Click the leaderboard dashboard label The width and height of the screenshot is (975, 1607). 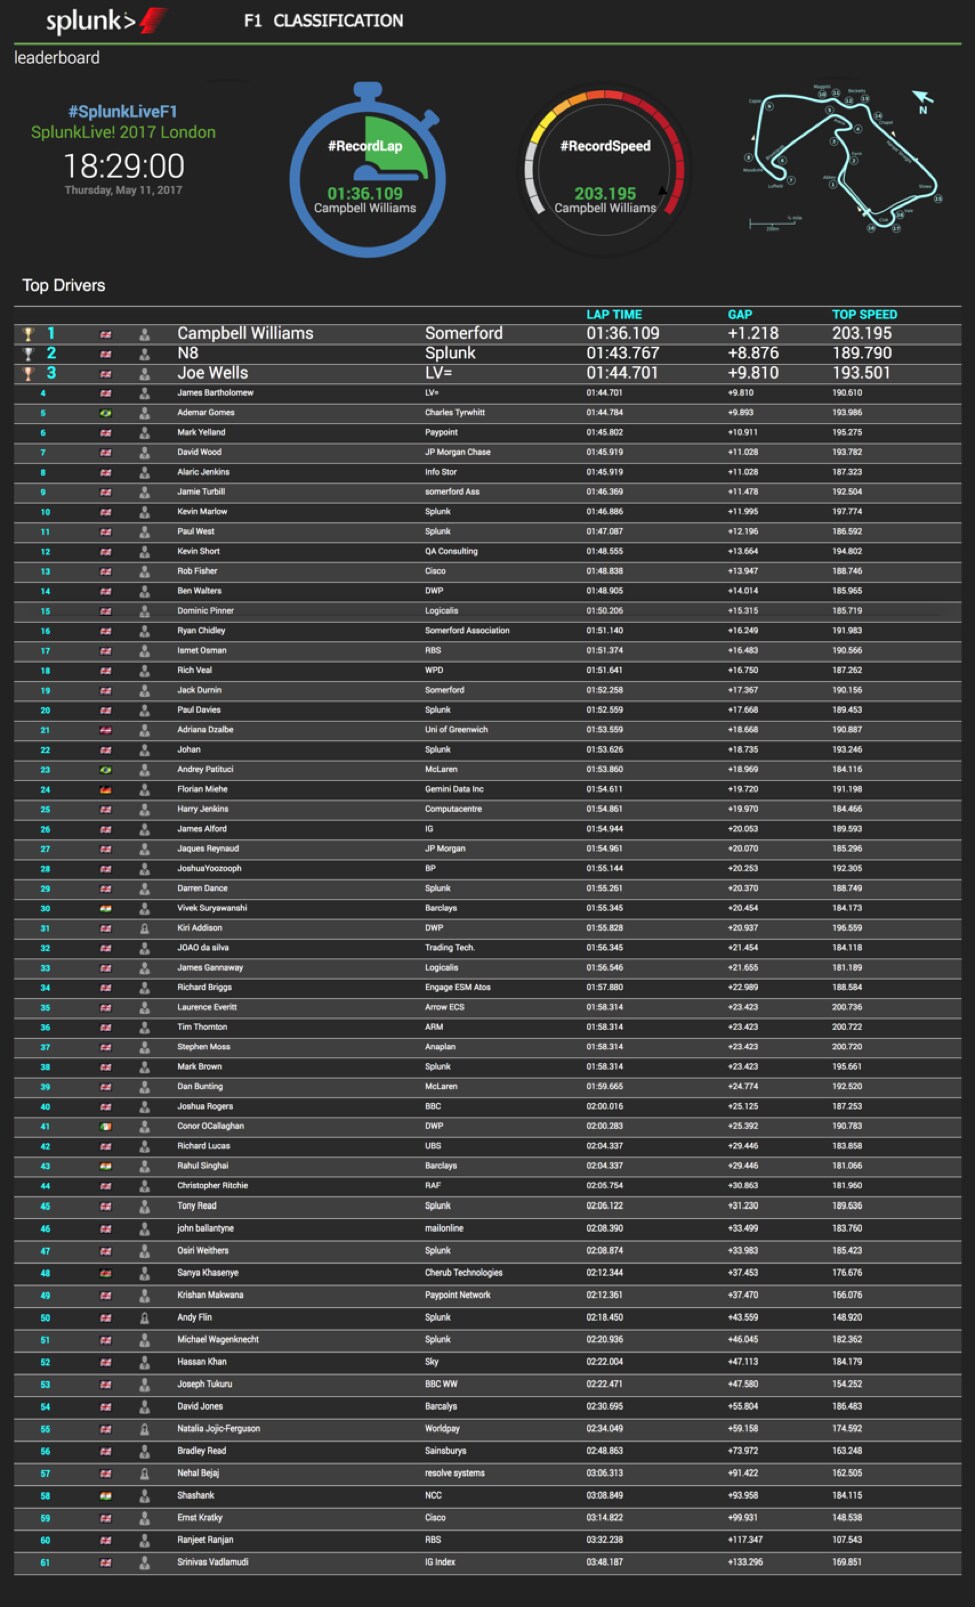tap(57, 58)
